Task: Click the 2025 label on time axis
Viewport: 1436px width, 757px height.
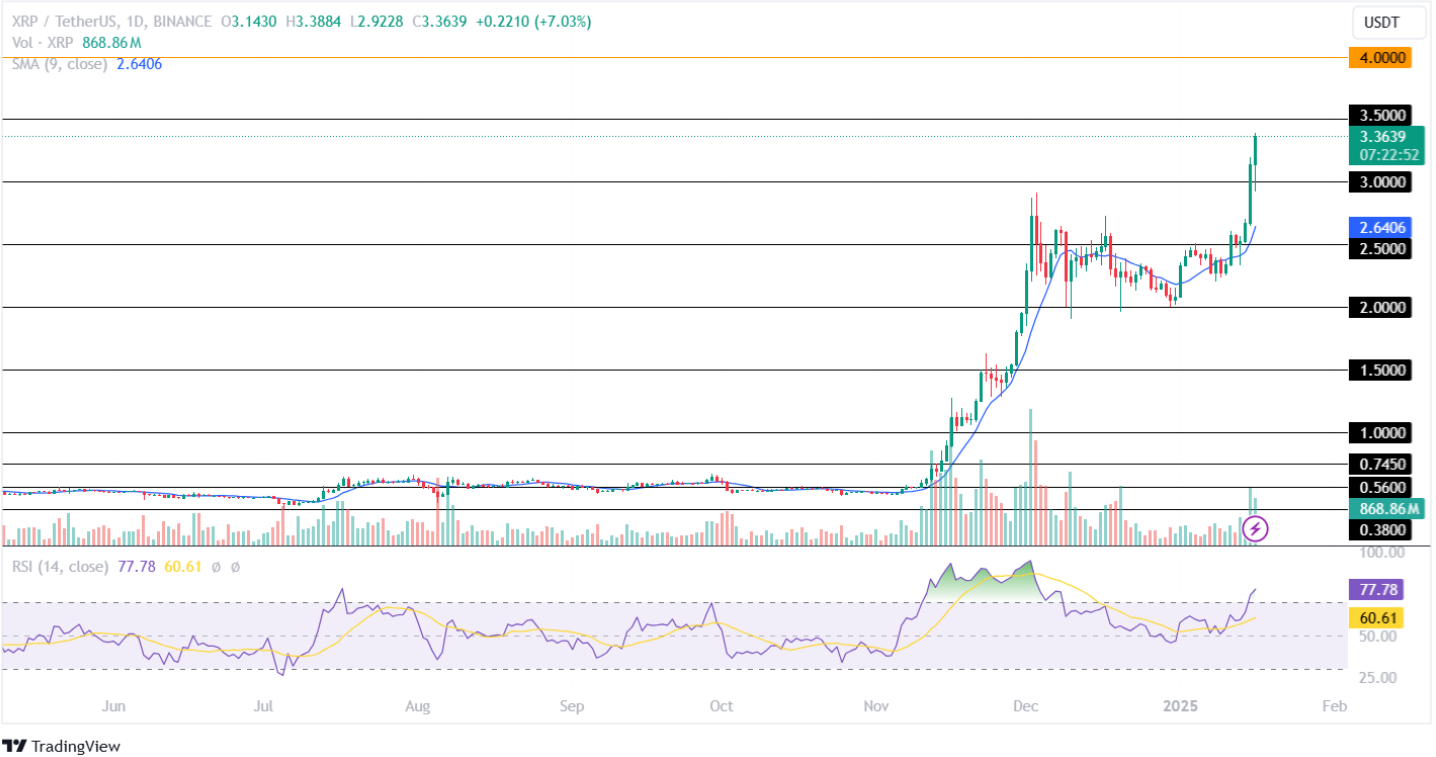Action: coord(1181,706)
